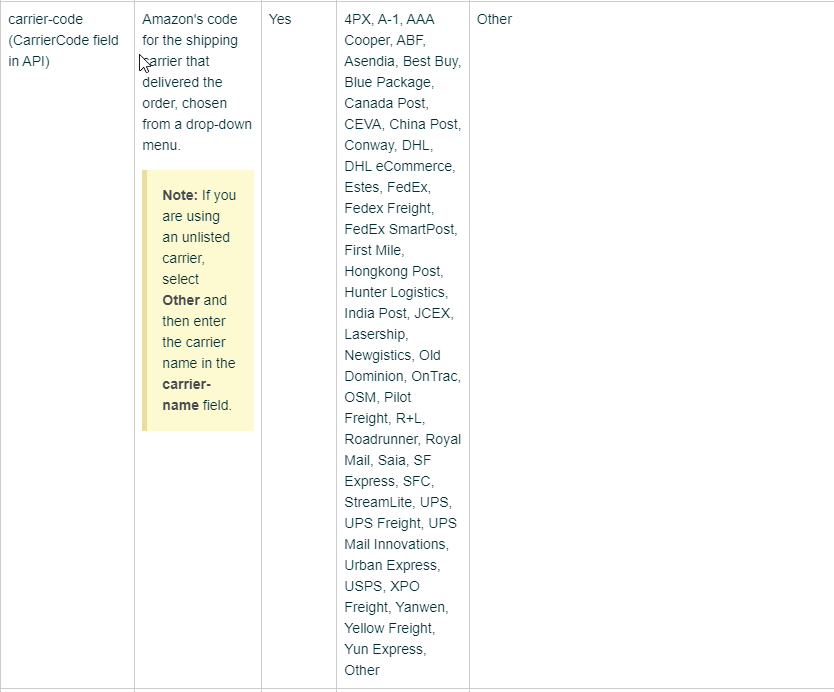Image resolution: width=834 pixels, height=692 pixels.
Task: Click the bold "Note:" label
Action: pos(179,195)
